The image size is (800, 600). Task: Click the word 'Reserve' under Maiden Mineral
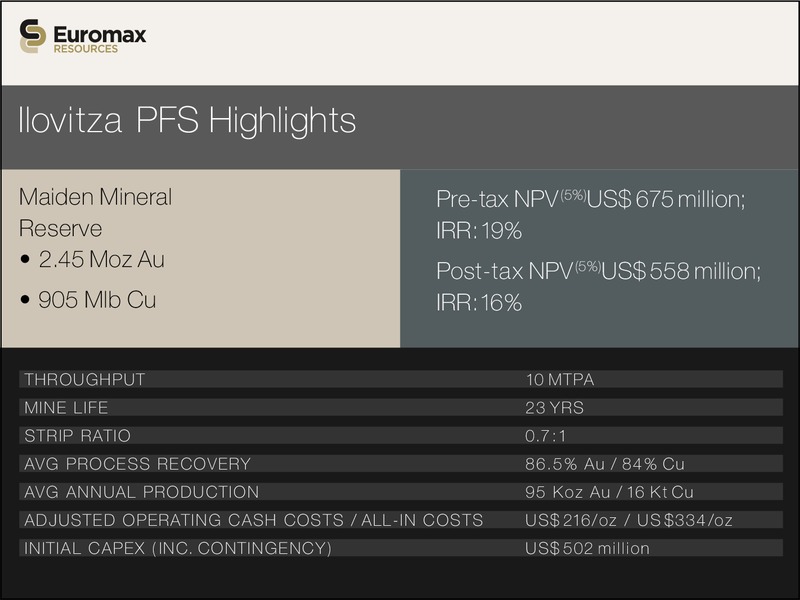(x=60, y=229)
